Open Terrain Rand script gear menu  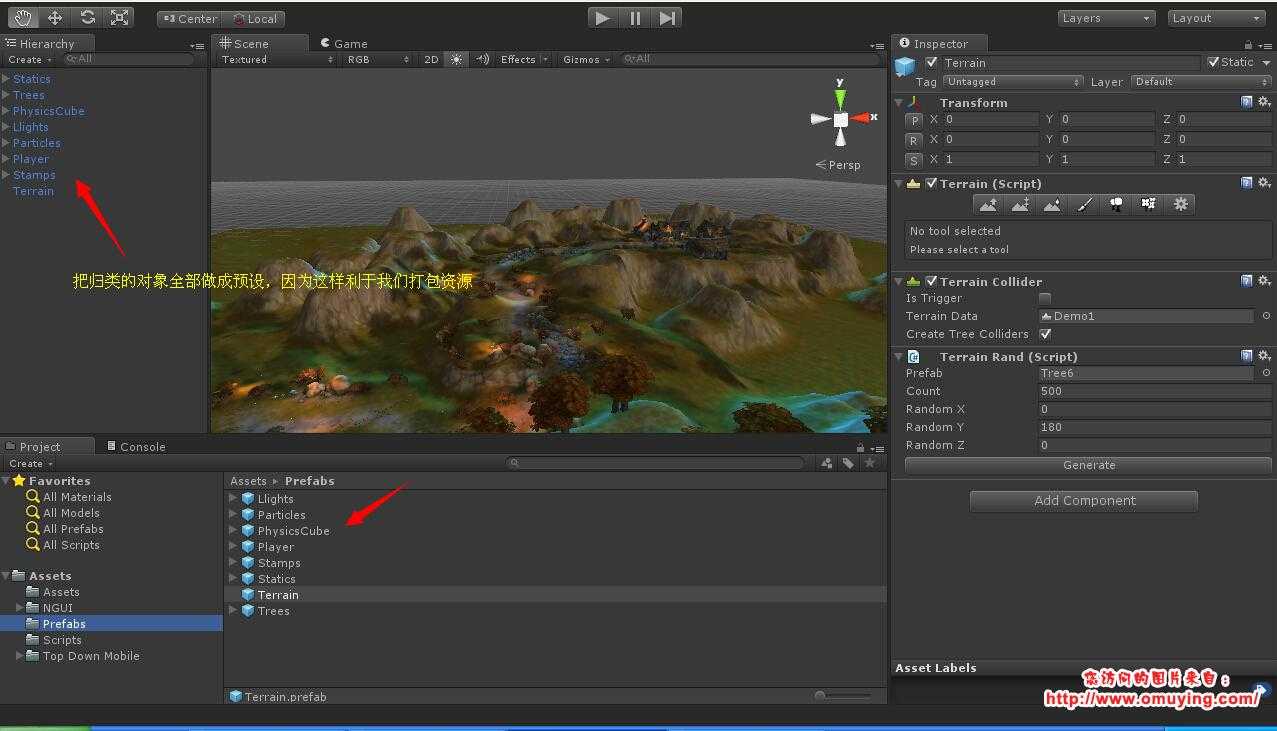point(1264,356)
